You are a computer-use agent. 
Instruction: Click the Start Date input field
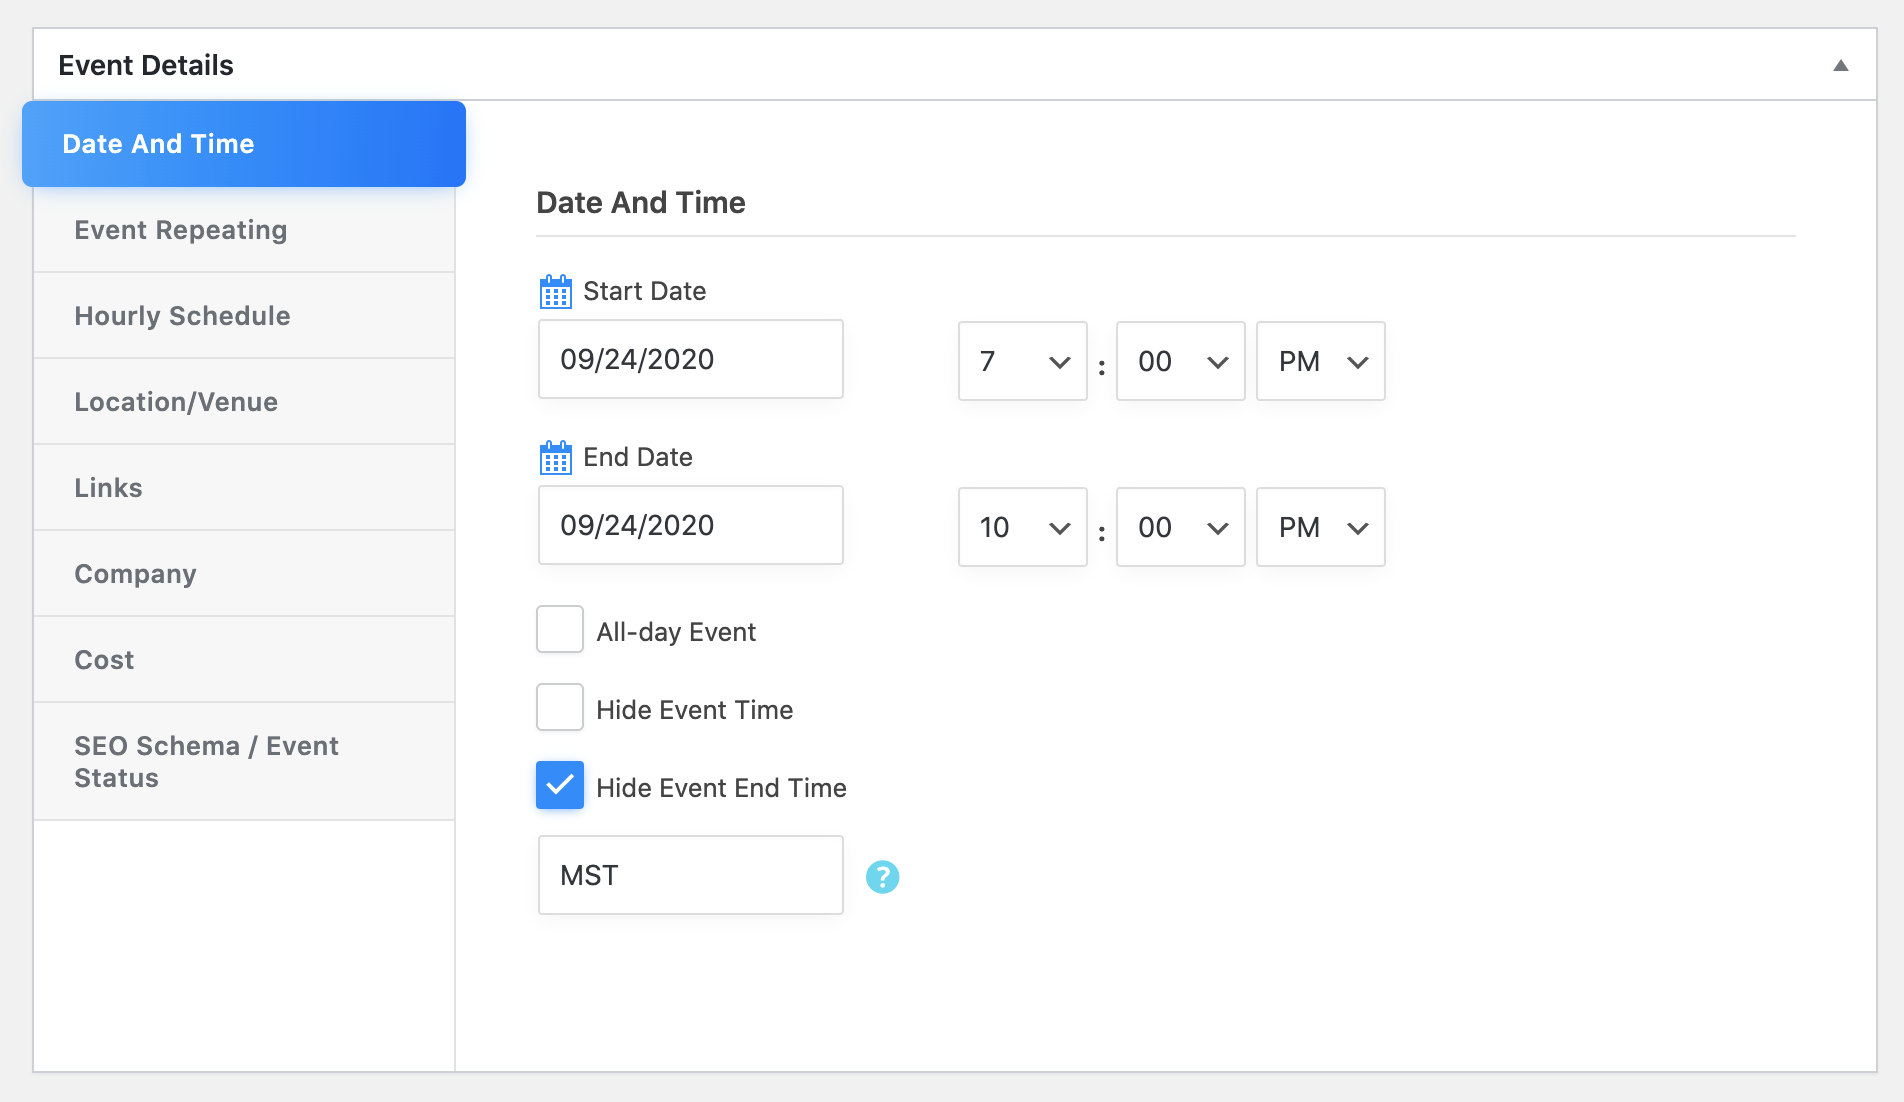(690, 360)
